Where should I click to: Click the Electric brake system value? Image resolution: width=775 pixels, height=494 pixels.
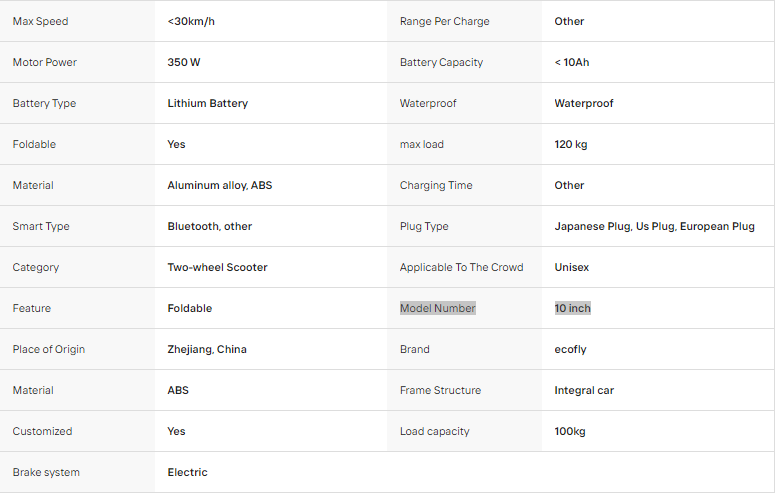(187, 472)
